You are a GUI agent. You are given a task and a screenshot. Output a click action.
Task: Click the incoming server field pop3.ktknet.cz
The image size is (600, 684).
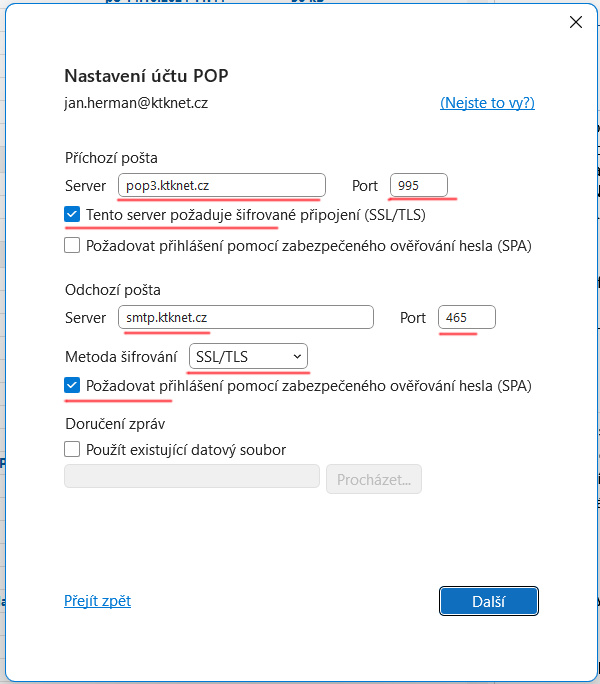(221, 185)
